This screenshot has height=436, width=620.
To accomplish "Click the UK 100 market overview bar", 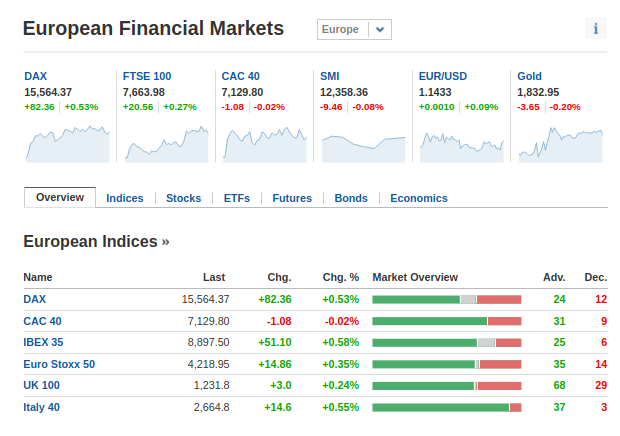I will (447, 386).
